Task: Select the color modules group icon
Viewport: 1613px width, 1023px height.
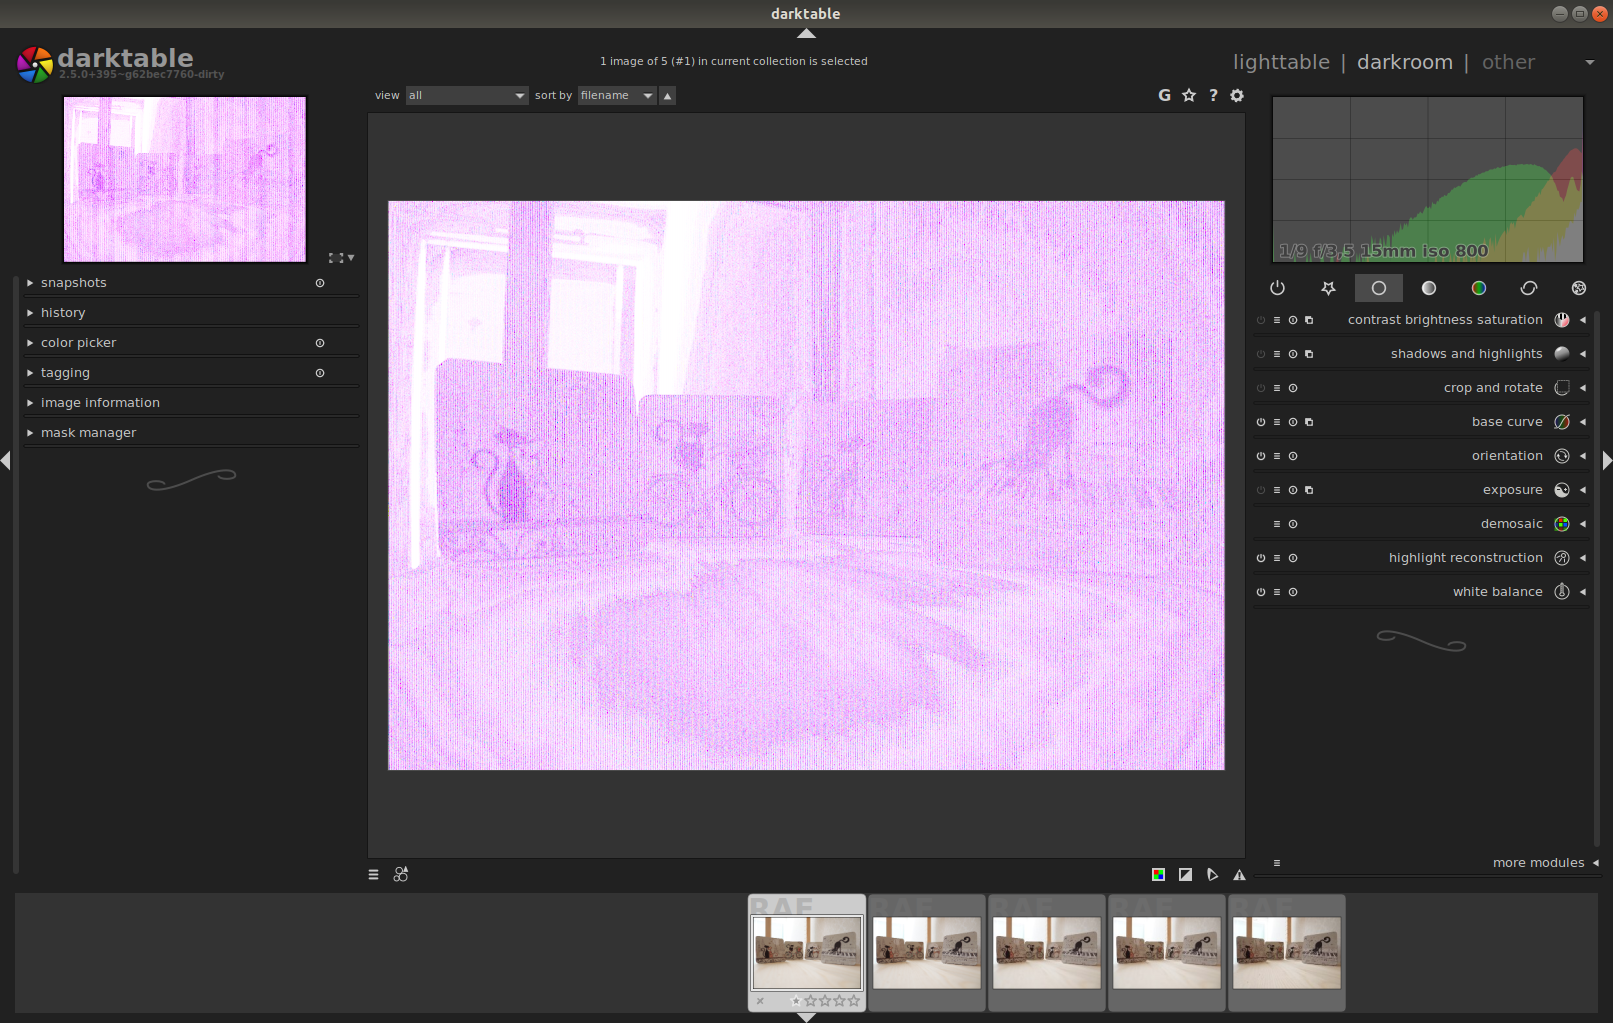Action: click(1478, 288)
